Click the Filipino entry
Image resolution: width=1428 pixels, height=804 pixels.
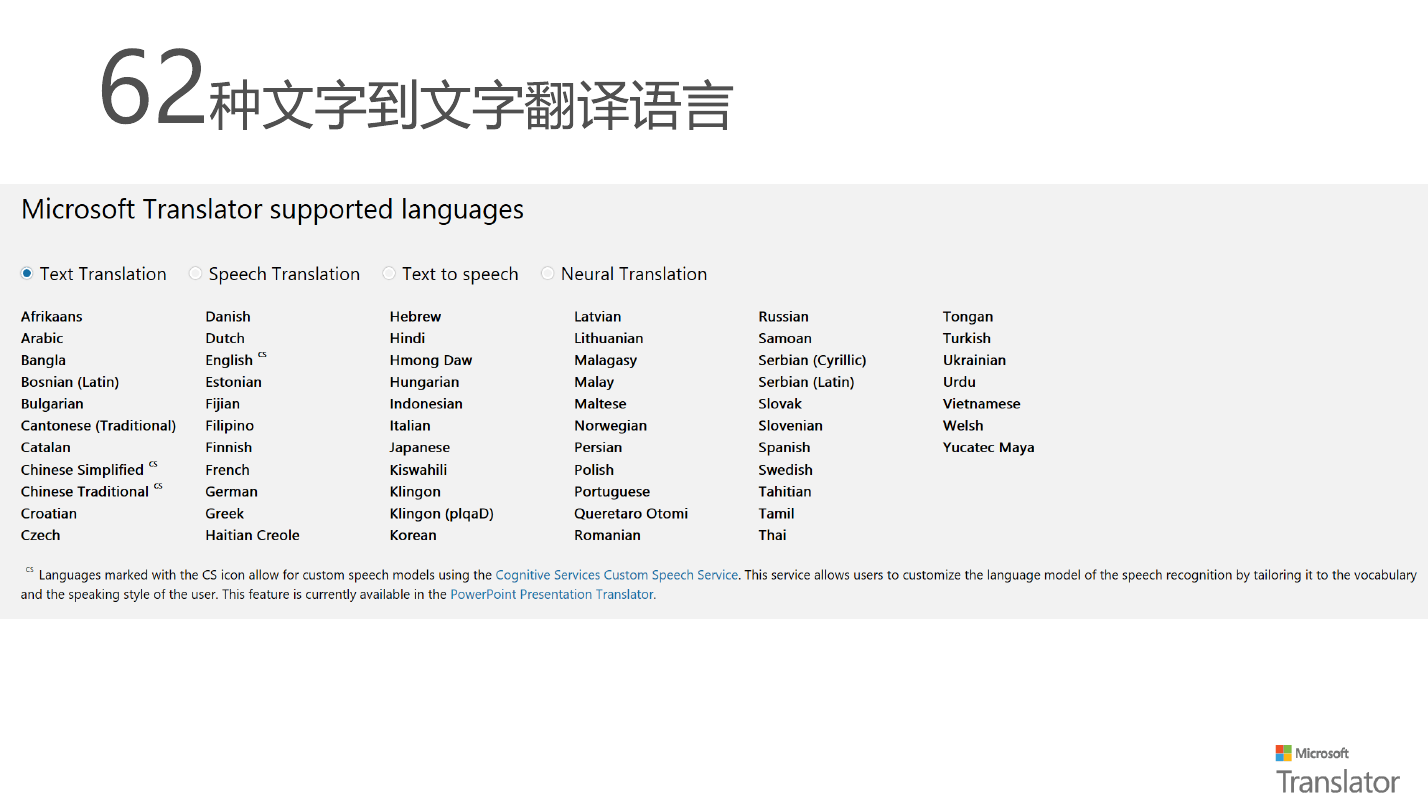230,426
